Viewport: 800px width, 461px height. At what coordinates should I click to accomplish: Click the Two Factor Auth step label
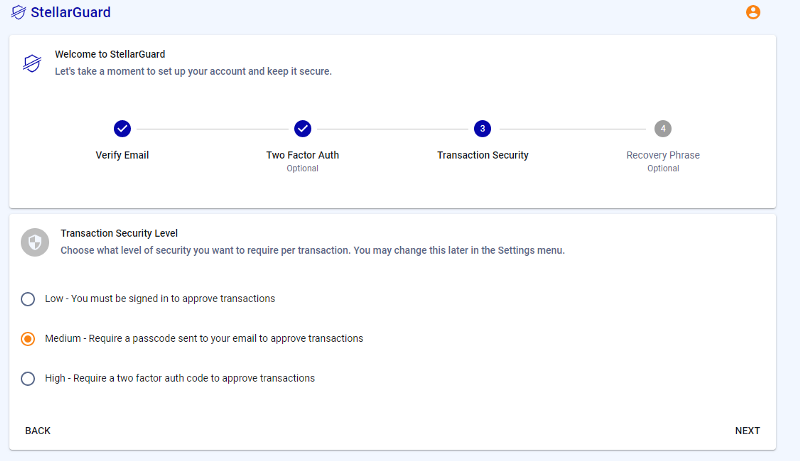303,155
